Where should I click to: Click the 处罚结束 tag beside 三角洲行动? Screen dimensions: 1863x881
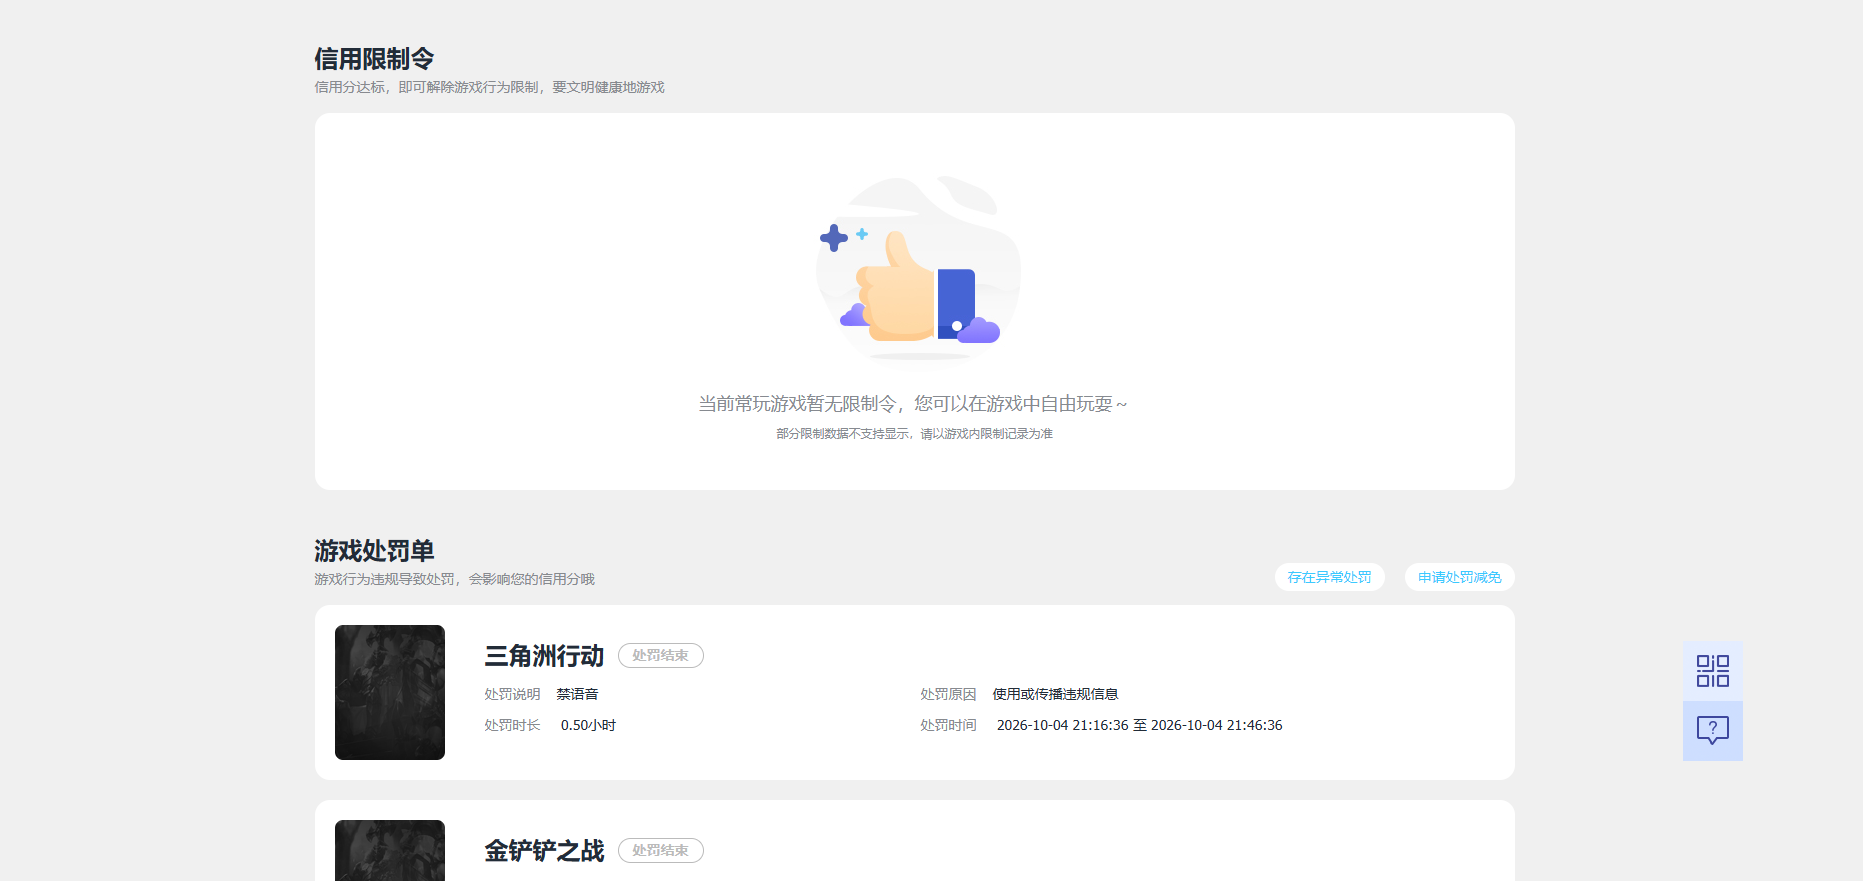661,655
